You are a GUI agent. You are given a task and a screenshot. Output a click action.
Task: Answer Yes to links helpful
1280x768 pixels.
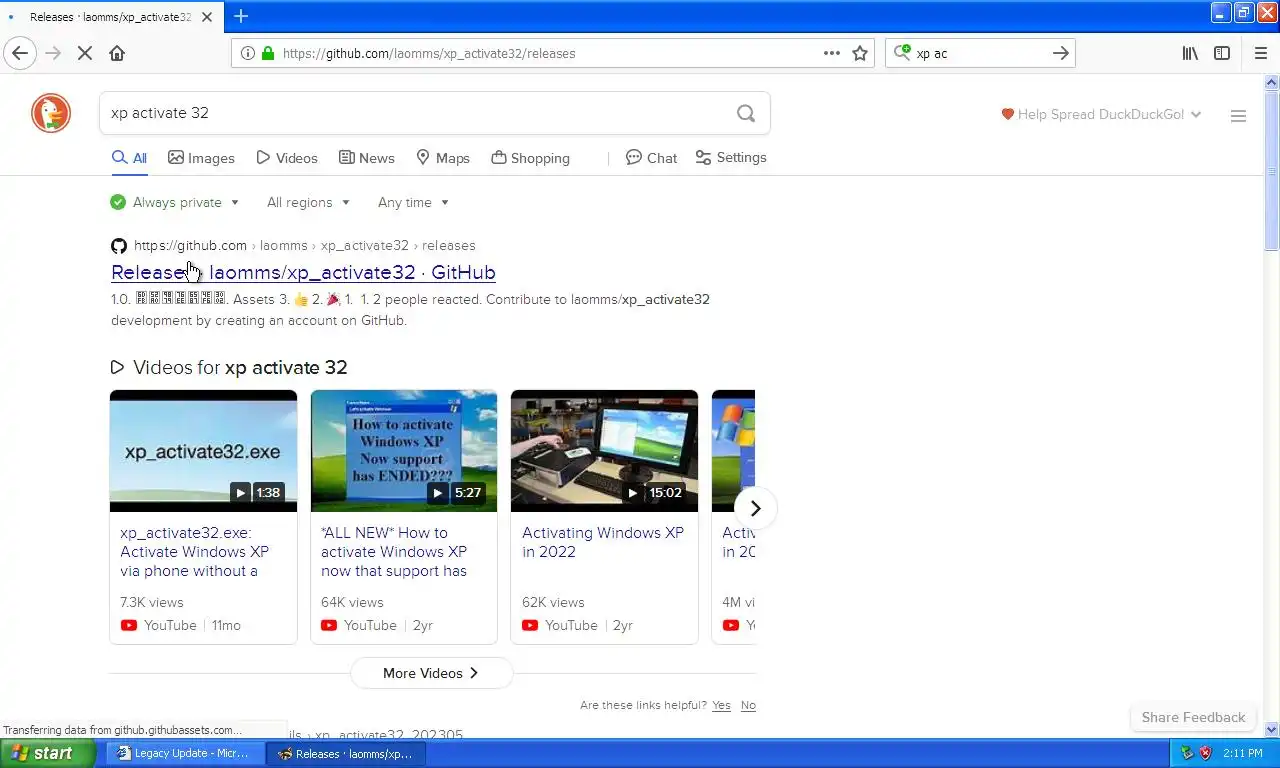point(721,705)
